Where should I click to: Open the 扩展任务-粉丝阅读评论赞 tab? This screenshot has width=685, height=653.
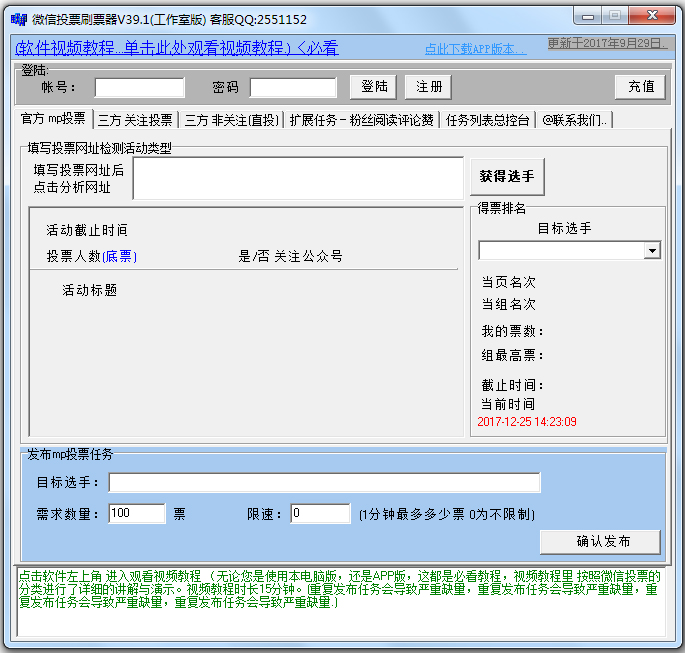tap(361, 120)
